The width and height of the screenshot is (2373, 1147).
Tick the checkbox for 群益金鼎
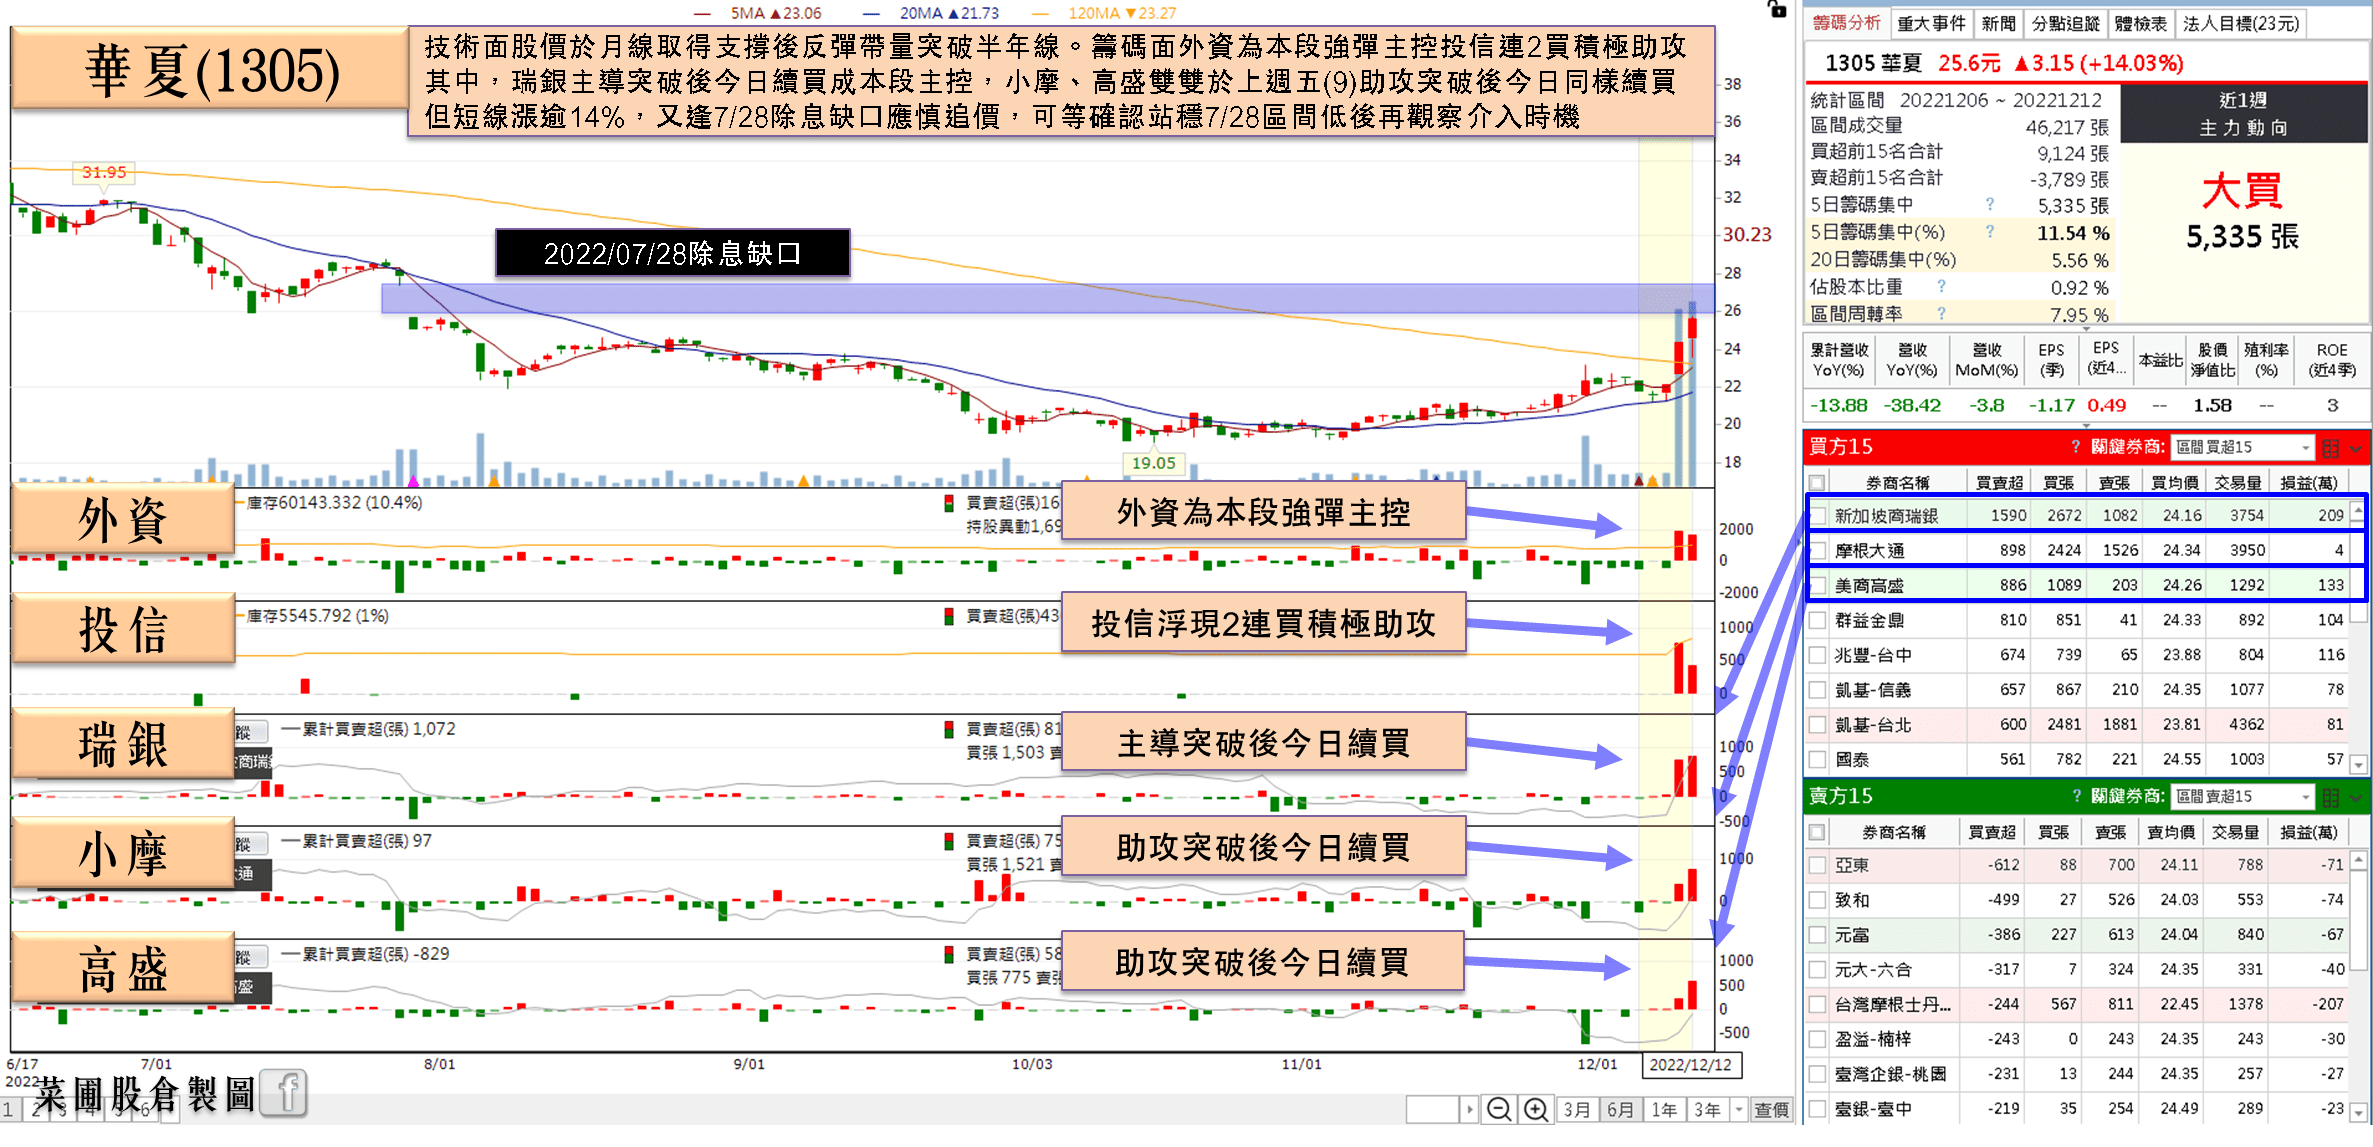point(1817,620)
